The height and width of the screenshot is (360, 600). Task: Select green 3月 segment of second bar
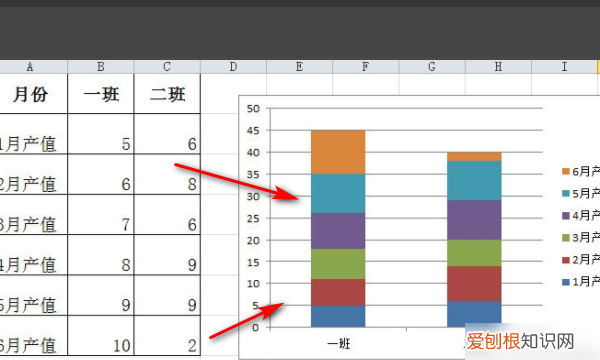(474, 253)
